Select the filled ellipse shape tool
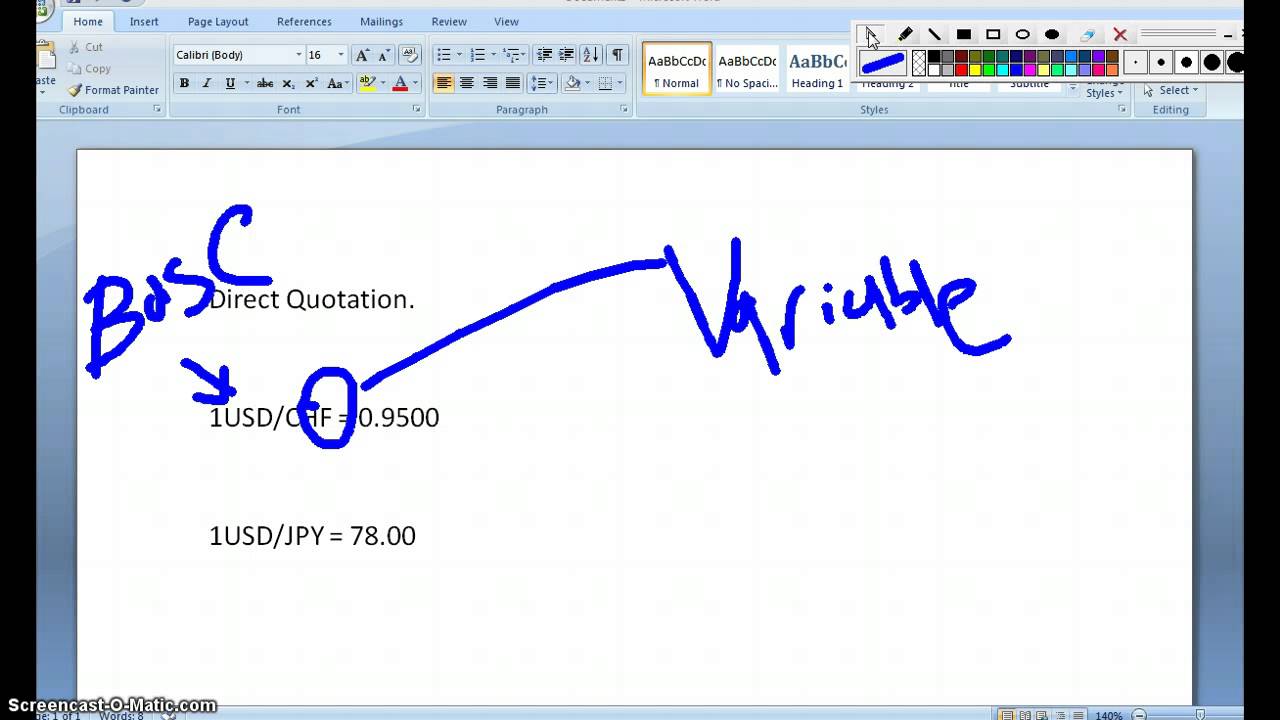Screen dimensions: 1280x720 pyautogui.click(x=1052, y=35)
